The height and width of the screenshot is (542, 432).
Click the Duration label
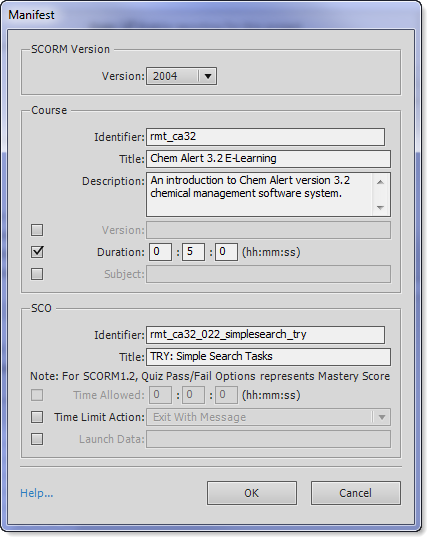coord(121,252)
